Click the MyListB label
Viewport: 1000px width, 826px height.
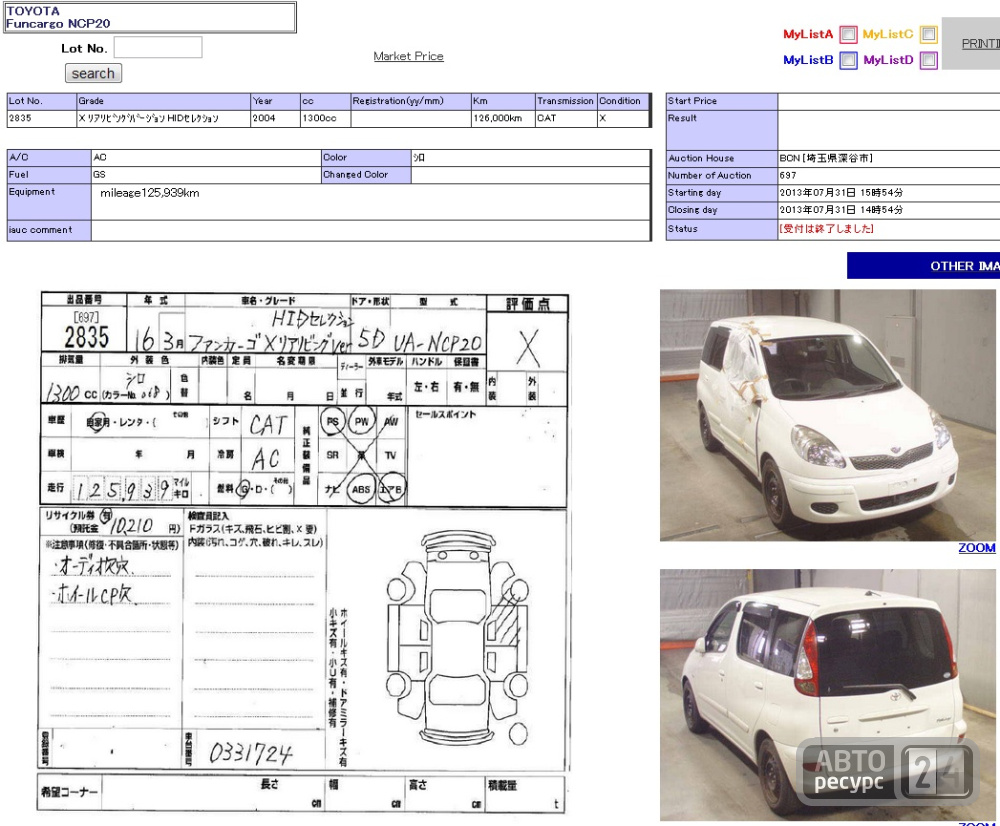tap(808, 60)
